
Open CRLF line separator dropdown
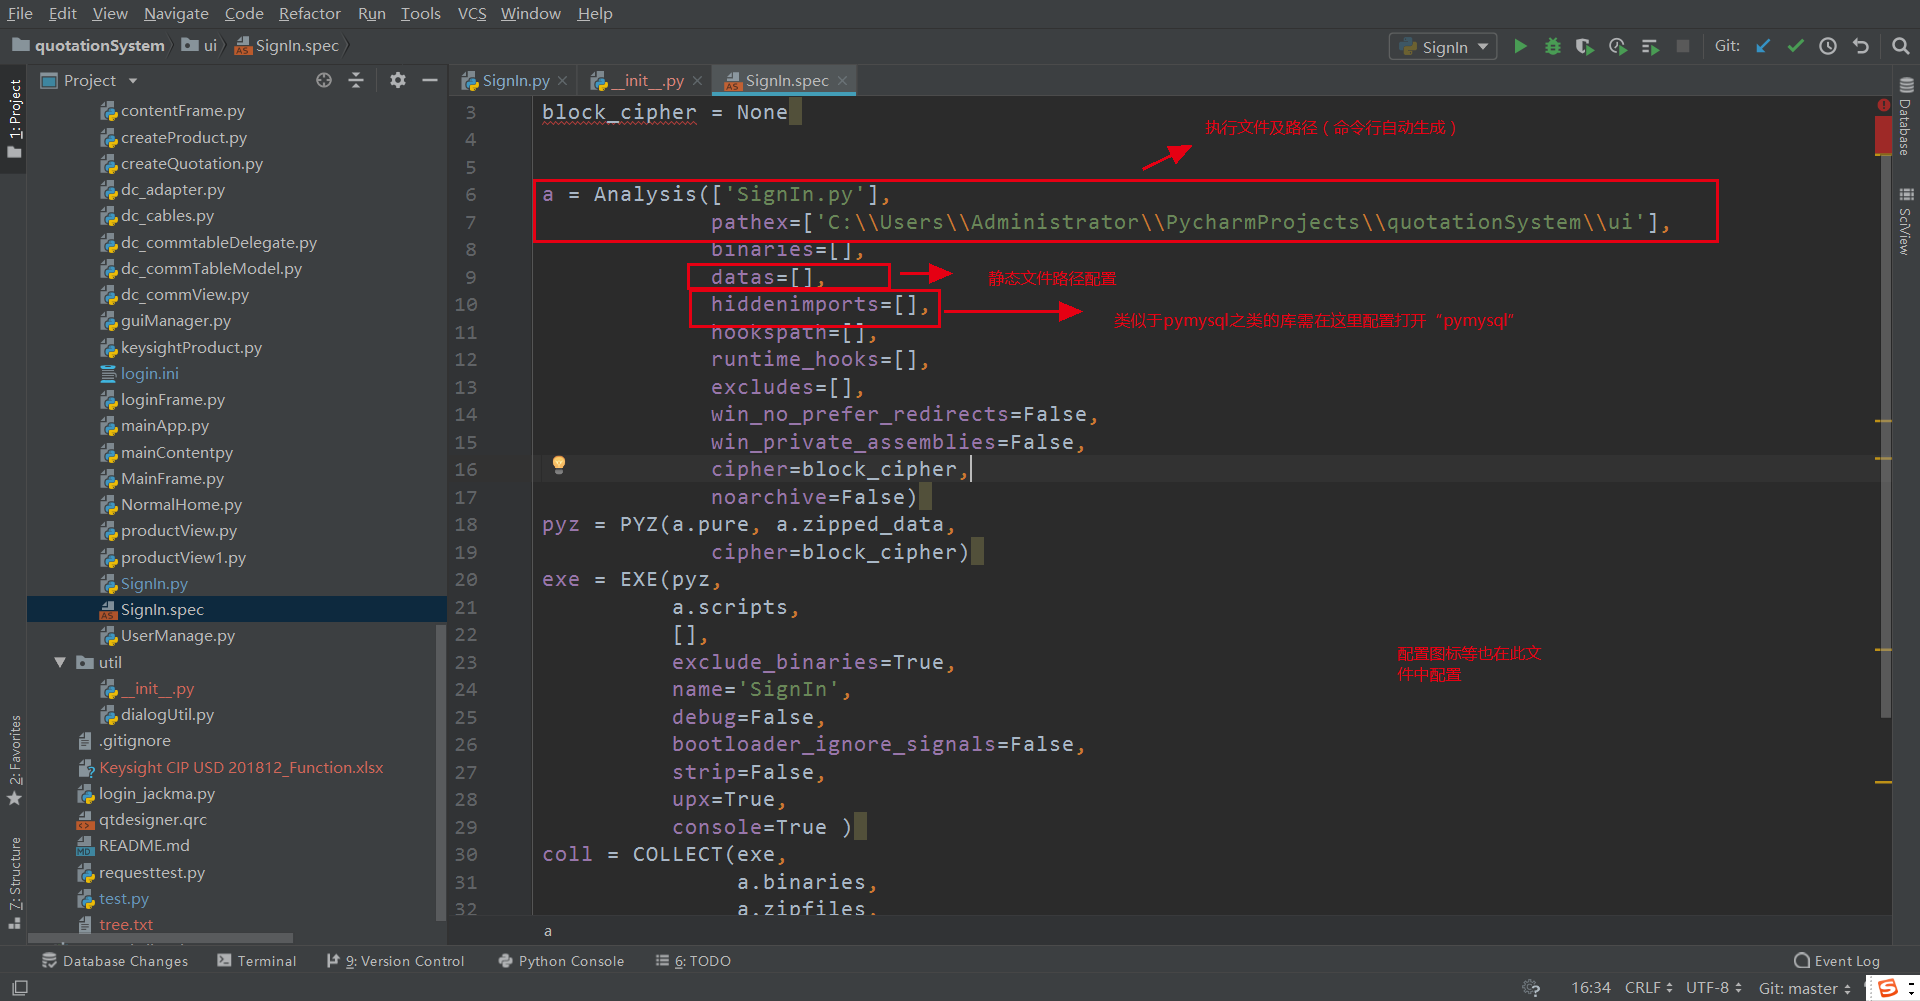1648,988
